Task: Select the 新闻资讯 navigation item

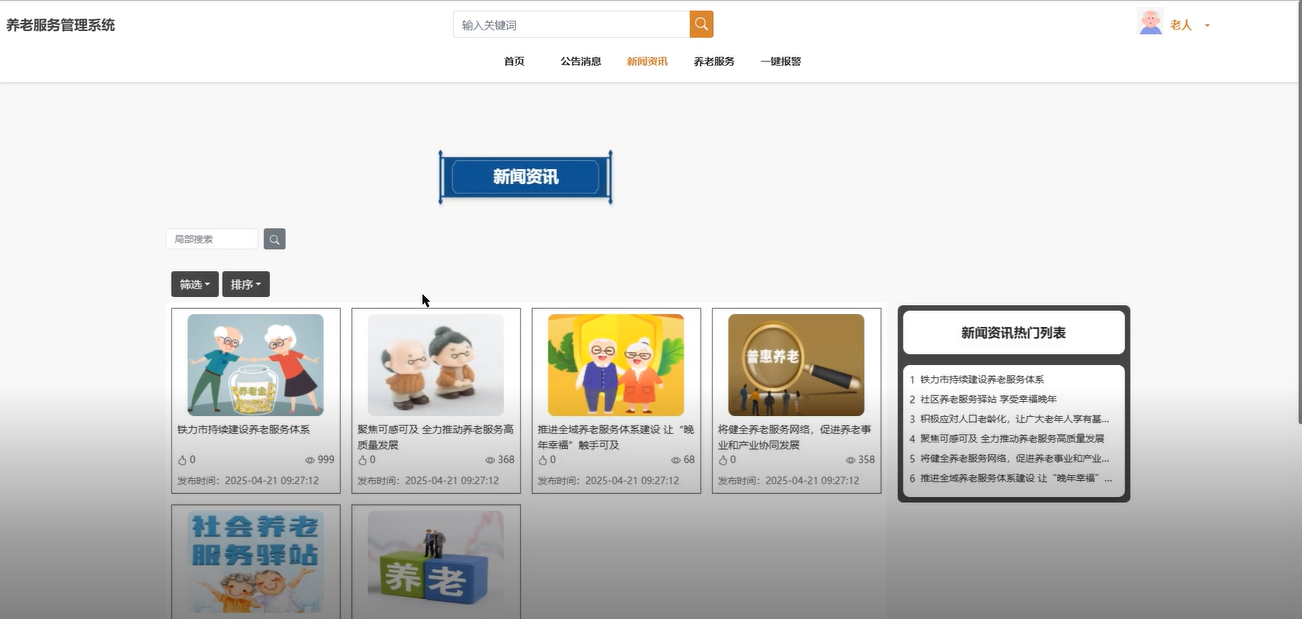Action: 647,61
